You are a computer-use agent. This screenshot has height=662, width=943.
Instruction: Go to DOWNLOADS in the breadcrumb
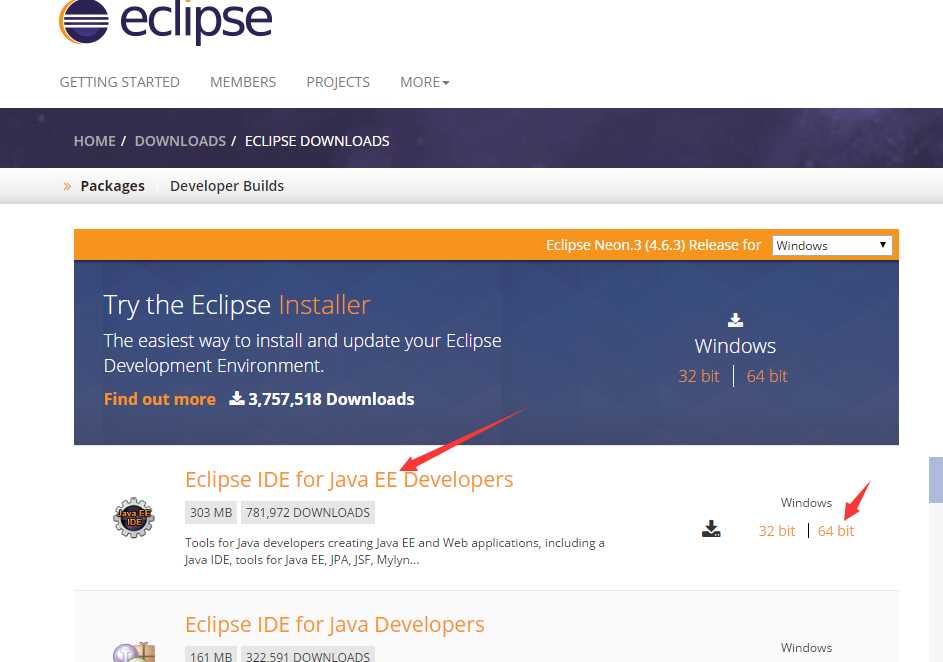click(180, 141)
